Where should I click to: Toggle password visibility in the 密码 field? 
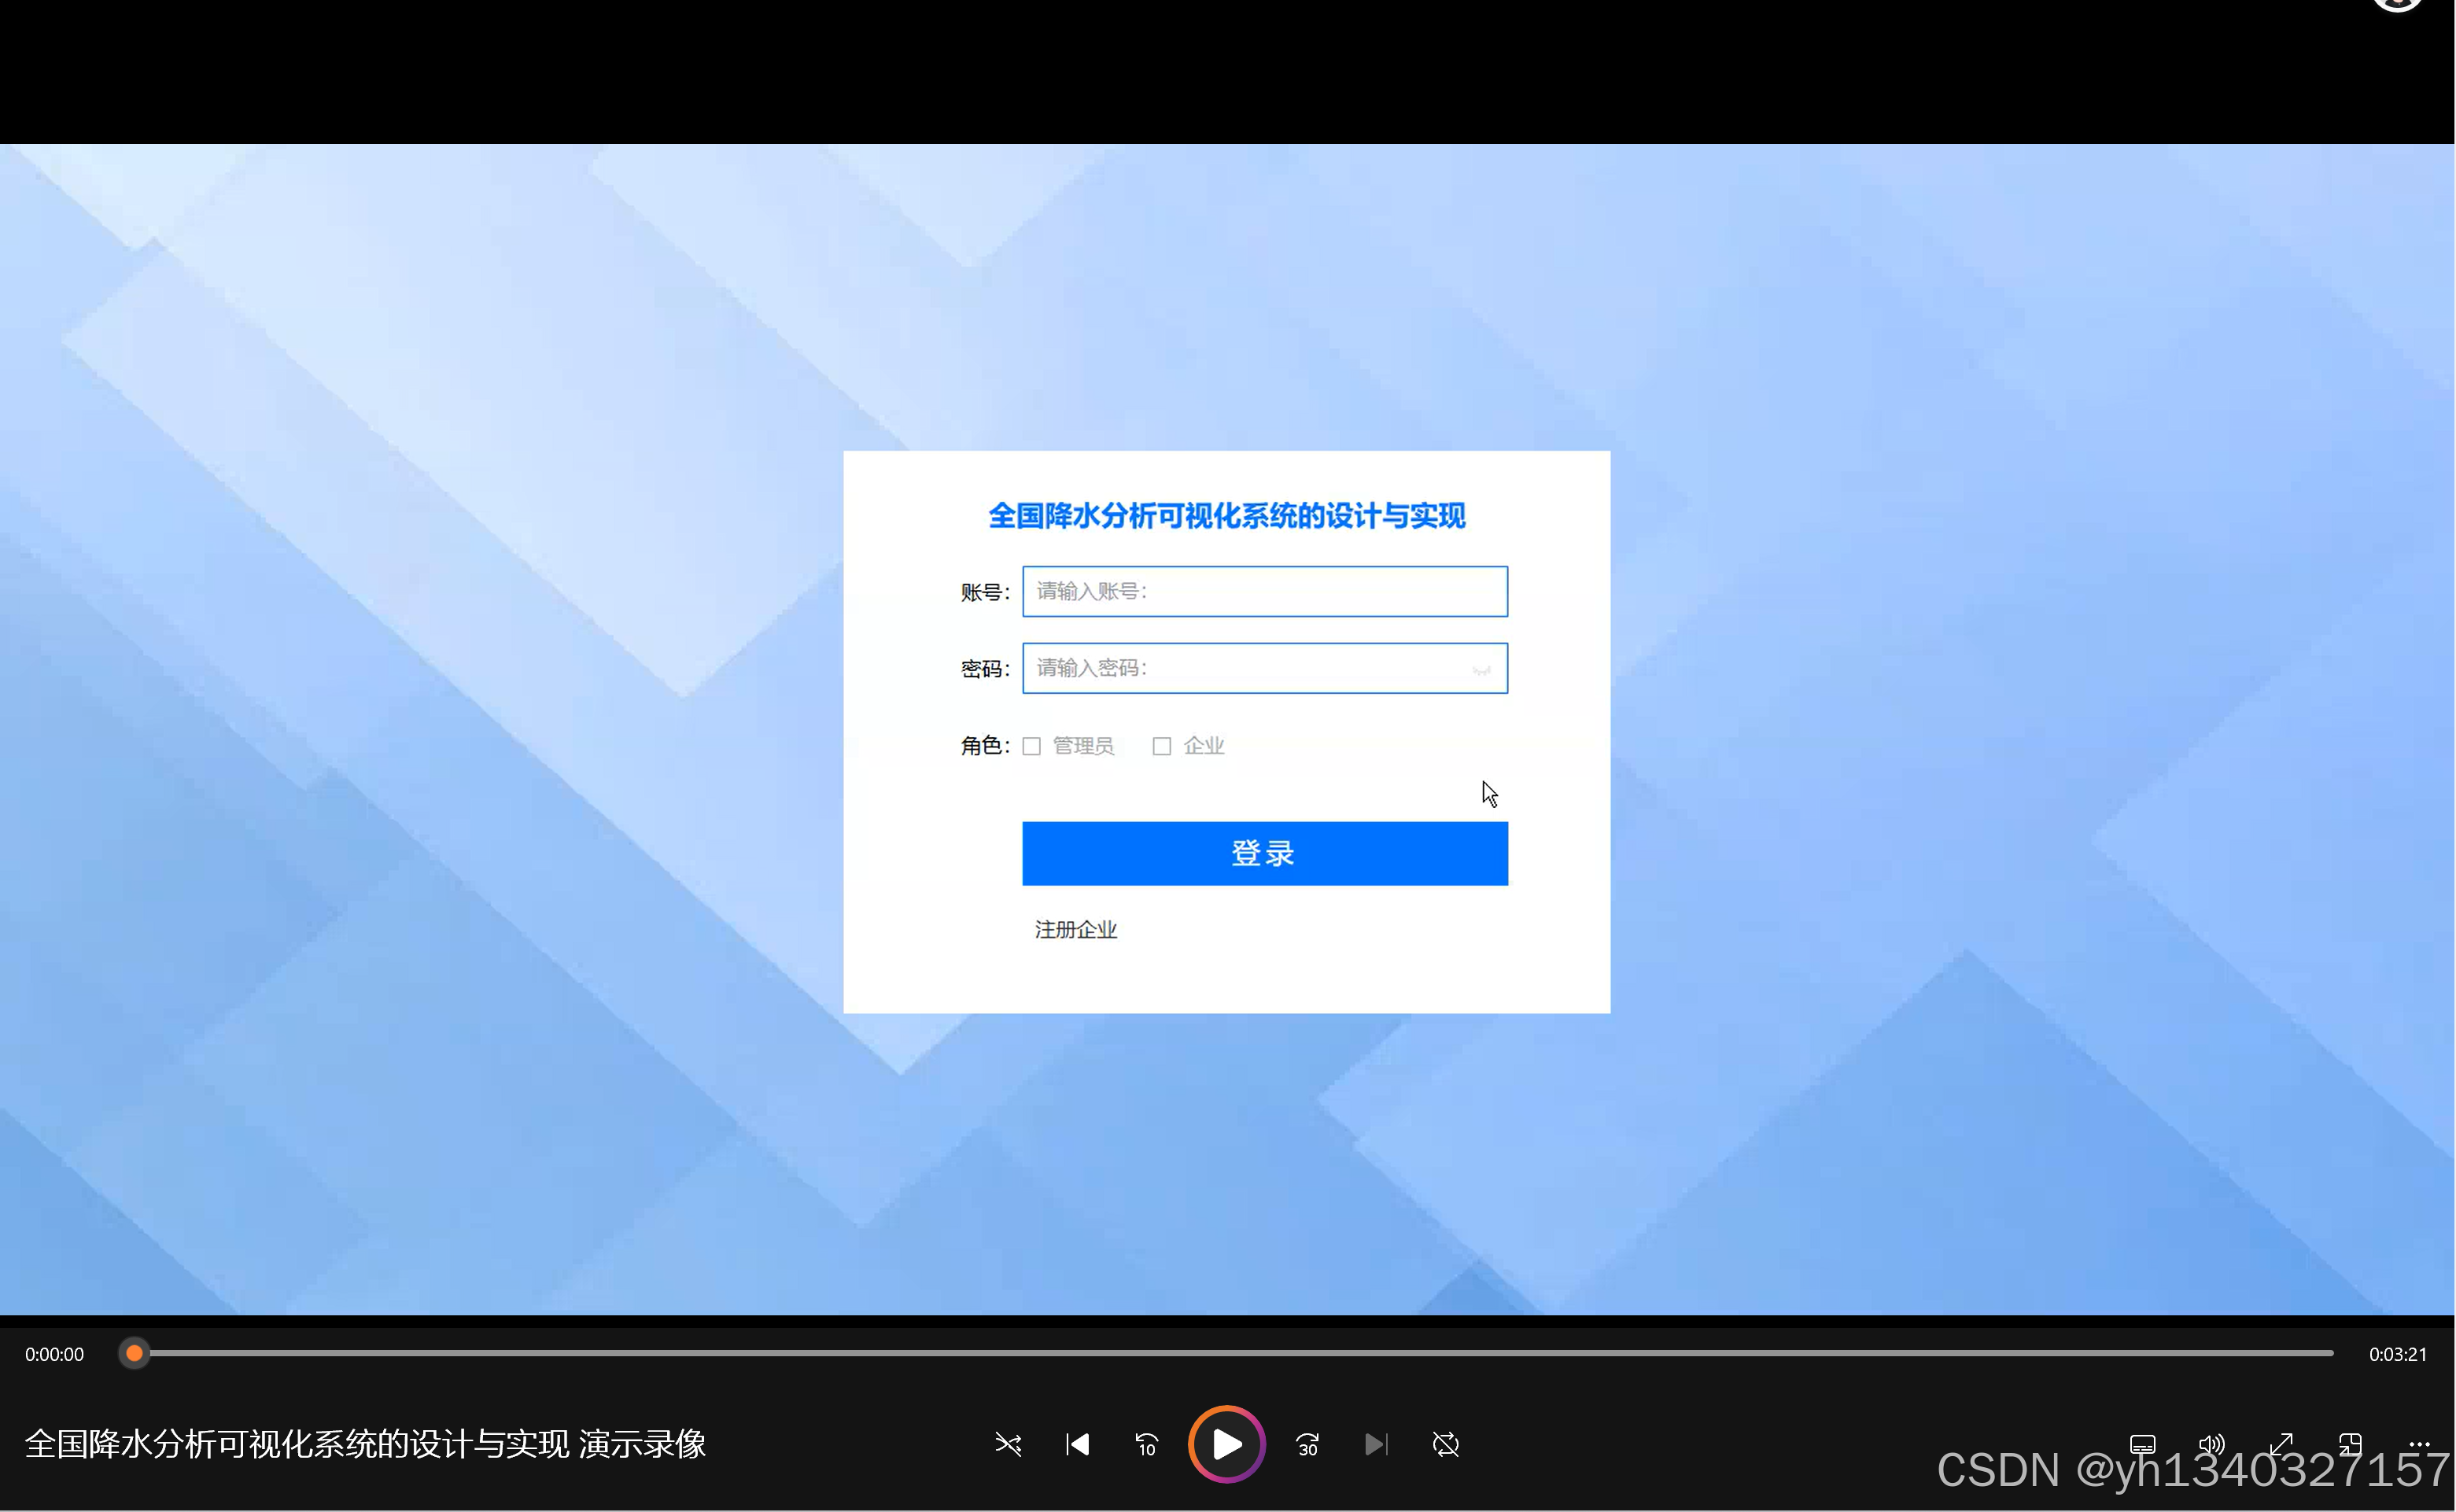1481,670
